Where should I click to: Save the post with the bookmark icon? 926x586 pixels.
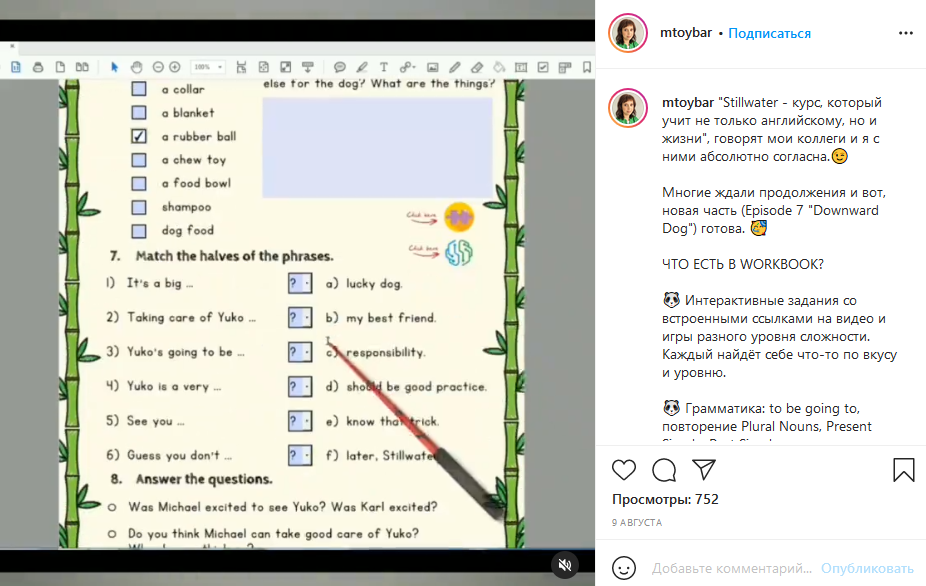tap(903, 470)
